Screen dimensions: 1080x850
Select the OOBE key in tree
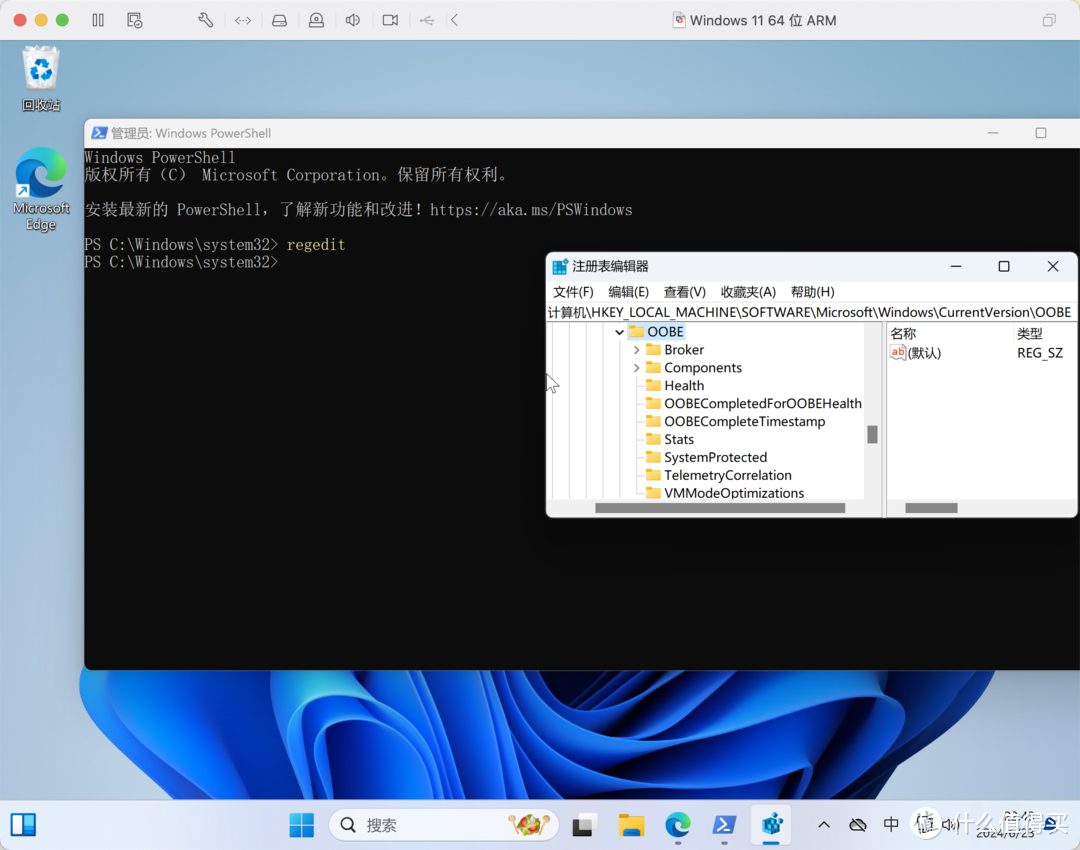tap(665, 332)
